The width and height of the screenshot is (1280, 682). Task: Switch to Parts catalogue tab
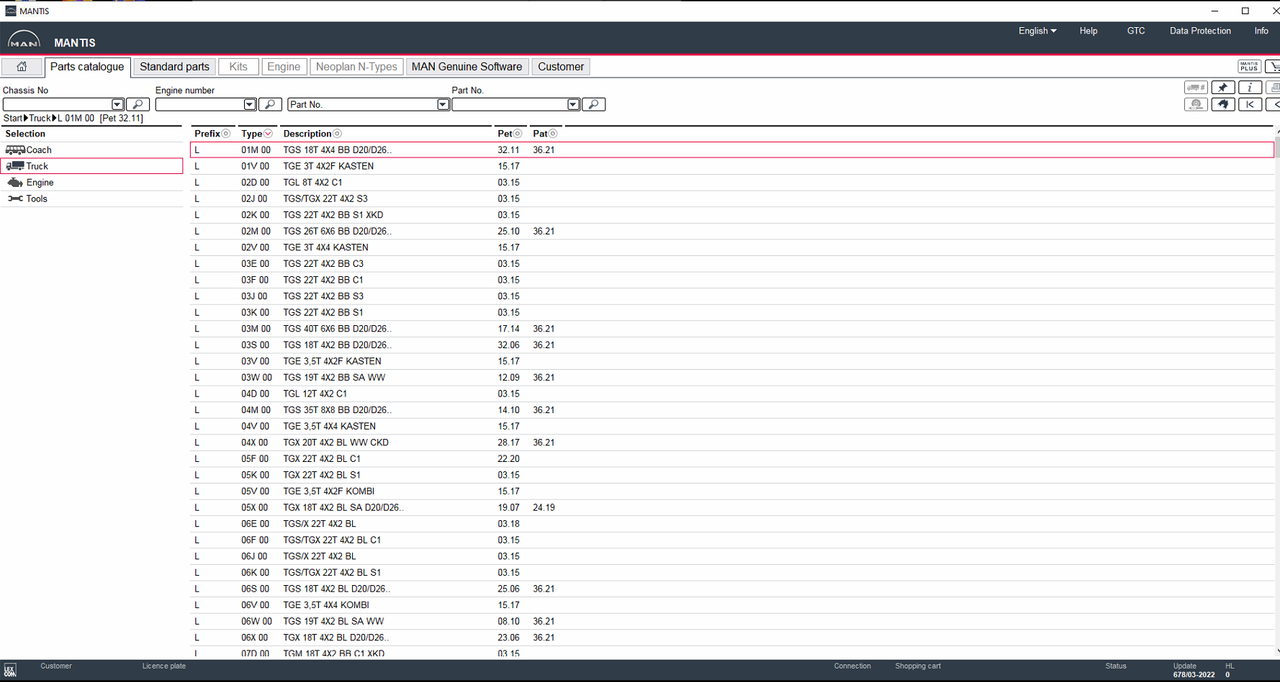click(87, 67)
